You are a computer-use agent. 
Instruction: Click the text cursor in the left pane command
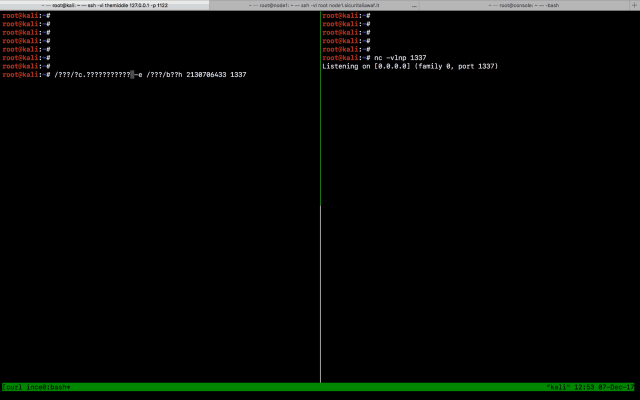click(x=133, y=75)
